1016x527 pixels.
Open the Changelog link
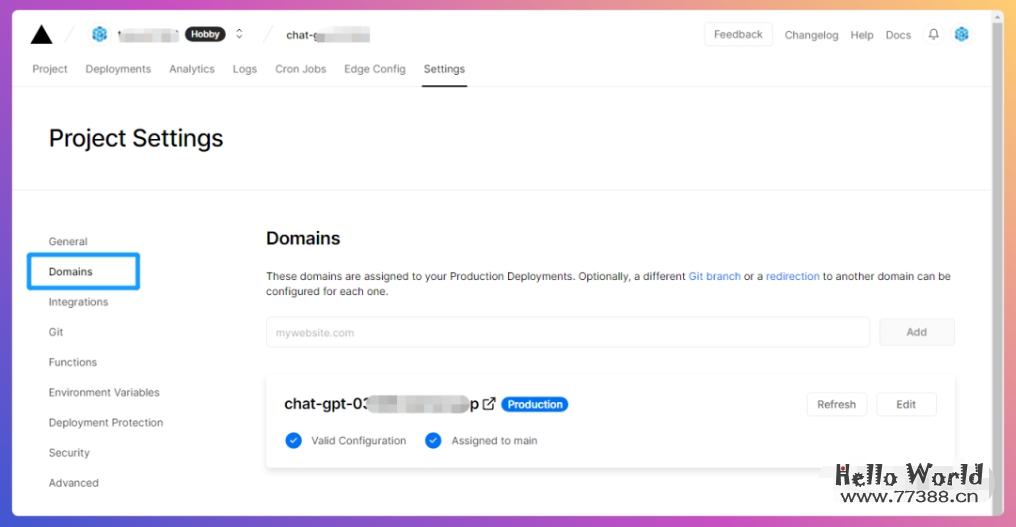tap(811, 35)
